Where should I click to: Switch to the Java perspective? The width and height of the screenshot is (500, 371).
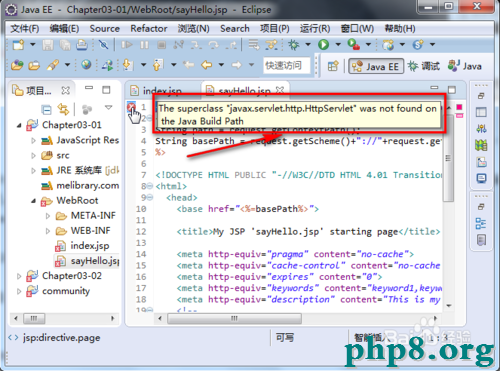pyautogui.click(x=465, y=66)
